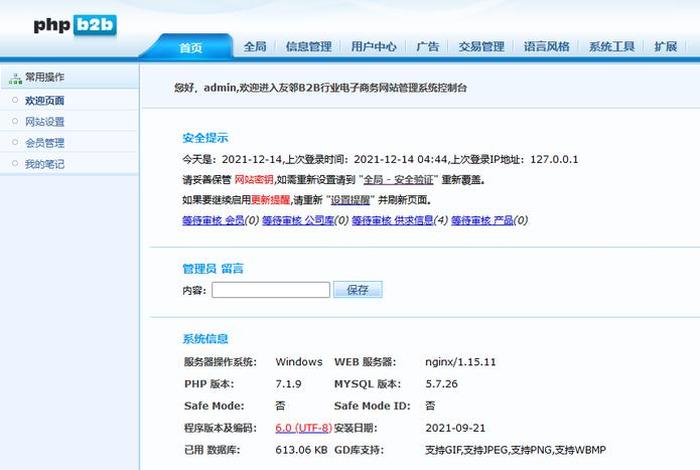Open the 信息管理 tab

(x=308, y=46)
